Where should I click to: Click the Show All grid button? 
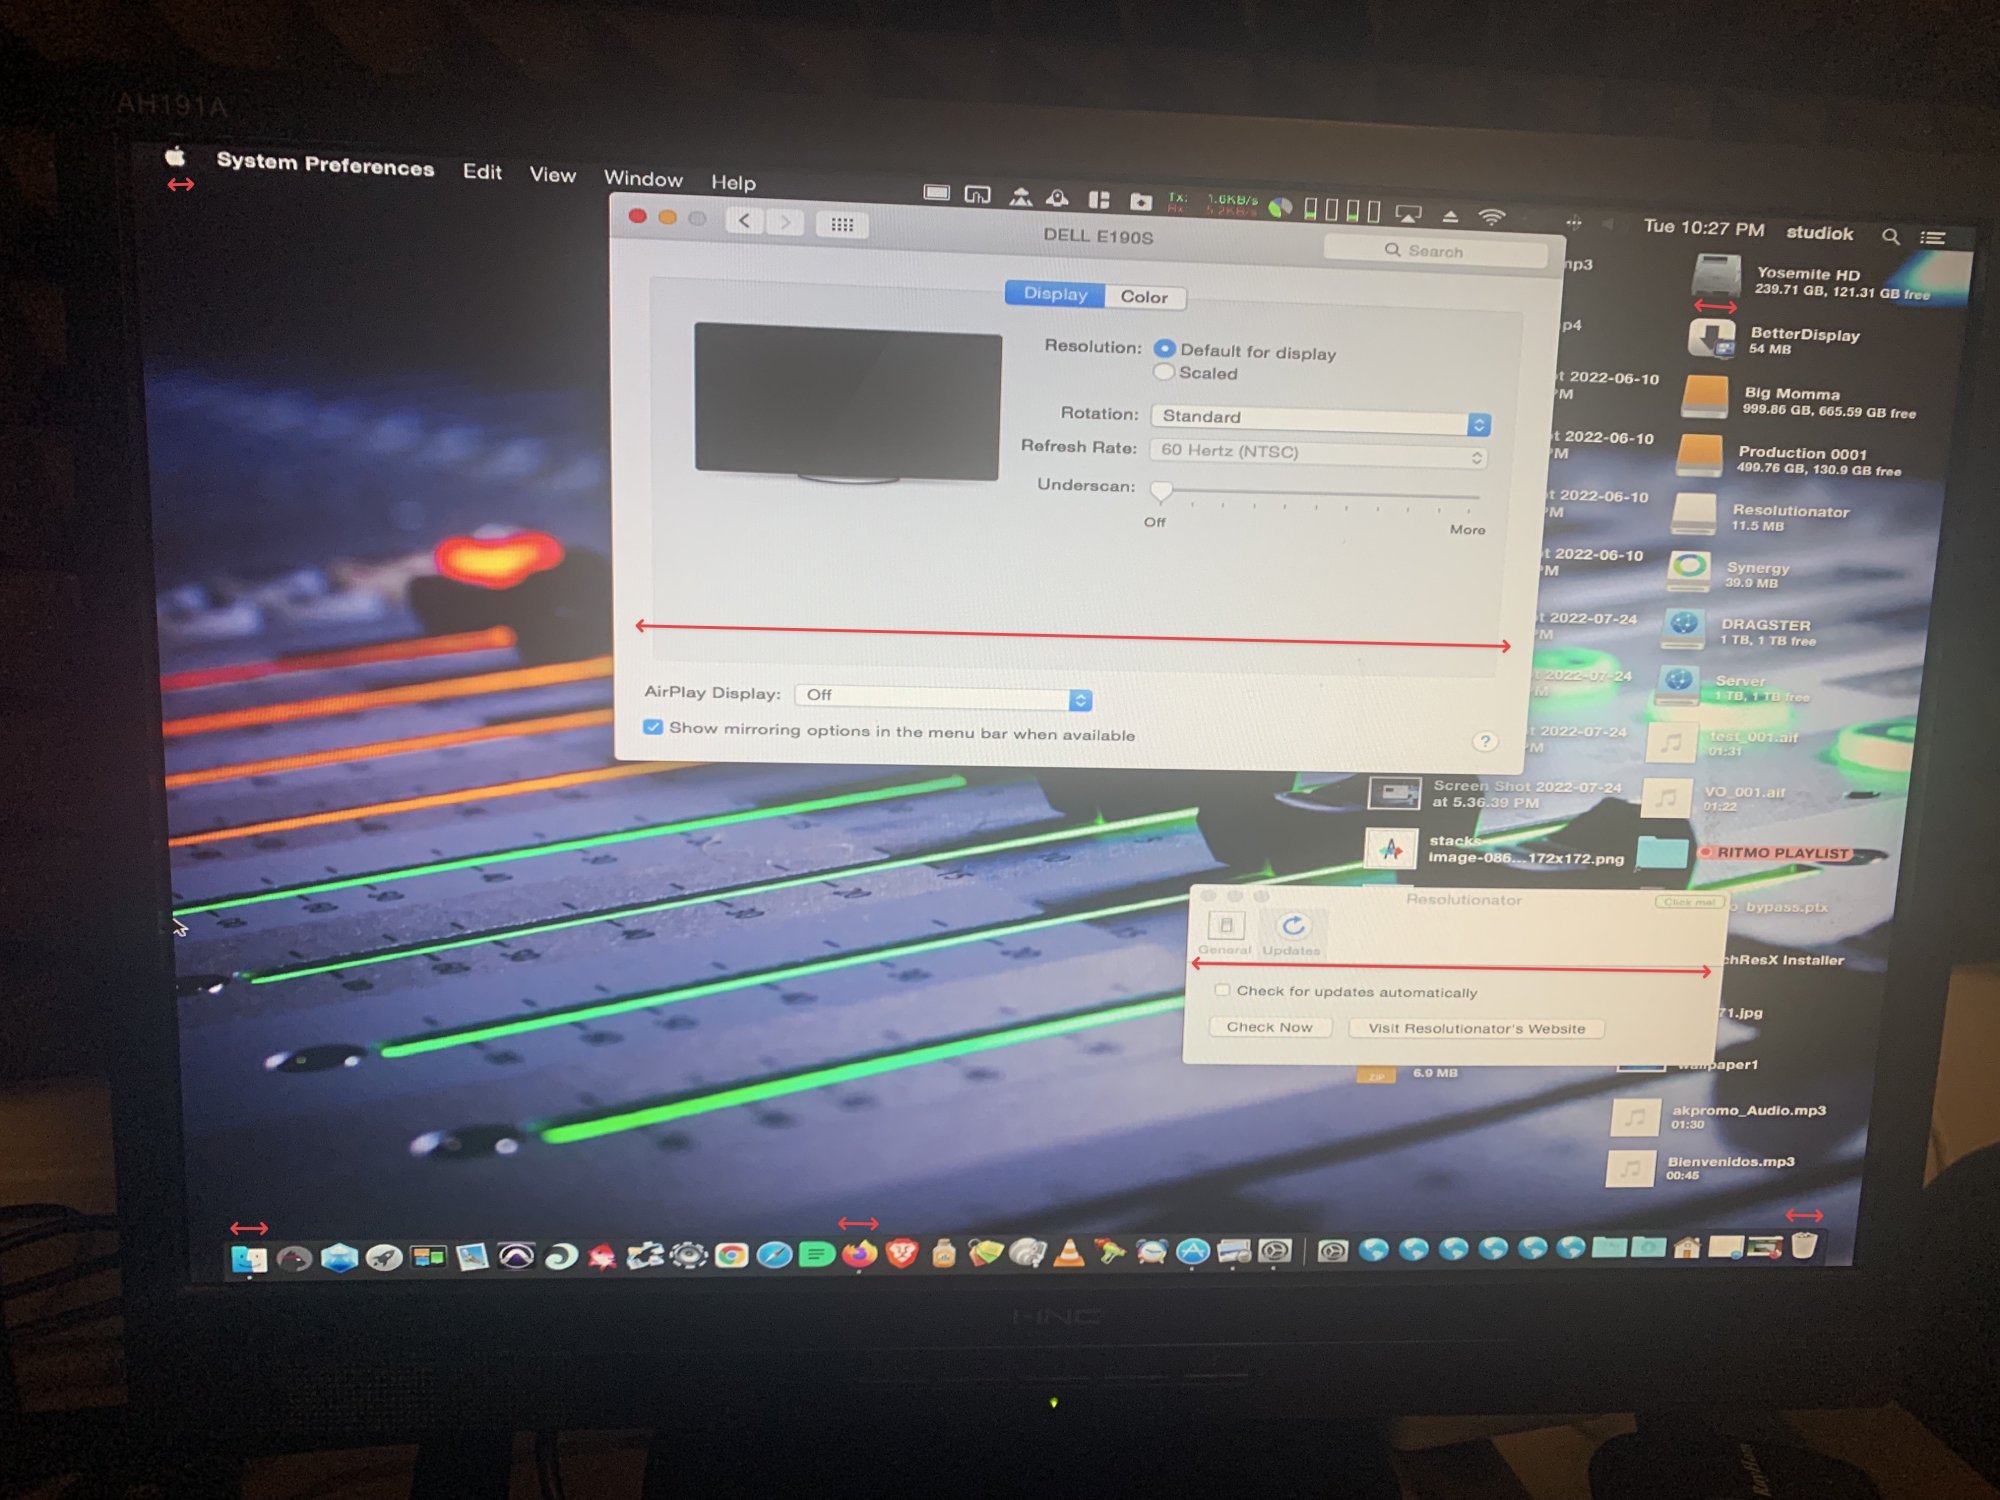842,225
